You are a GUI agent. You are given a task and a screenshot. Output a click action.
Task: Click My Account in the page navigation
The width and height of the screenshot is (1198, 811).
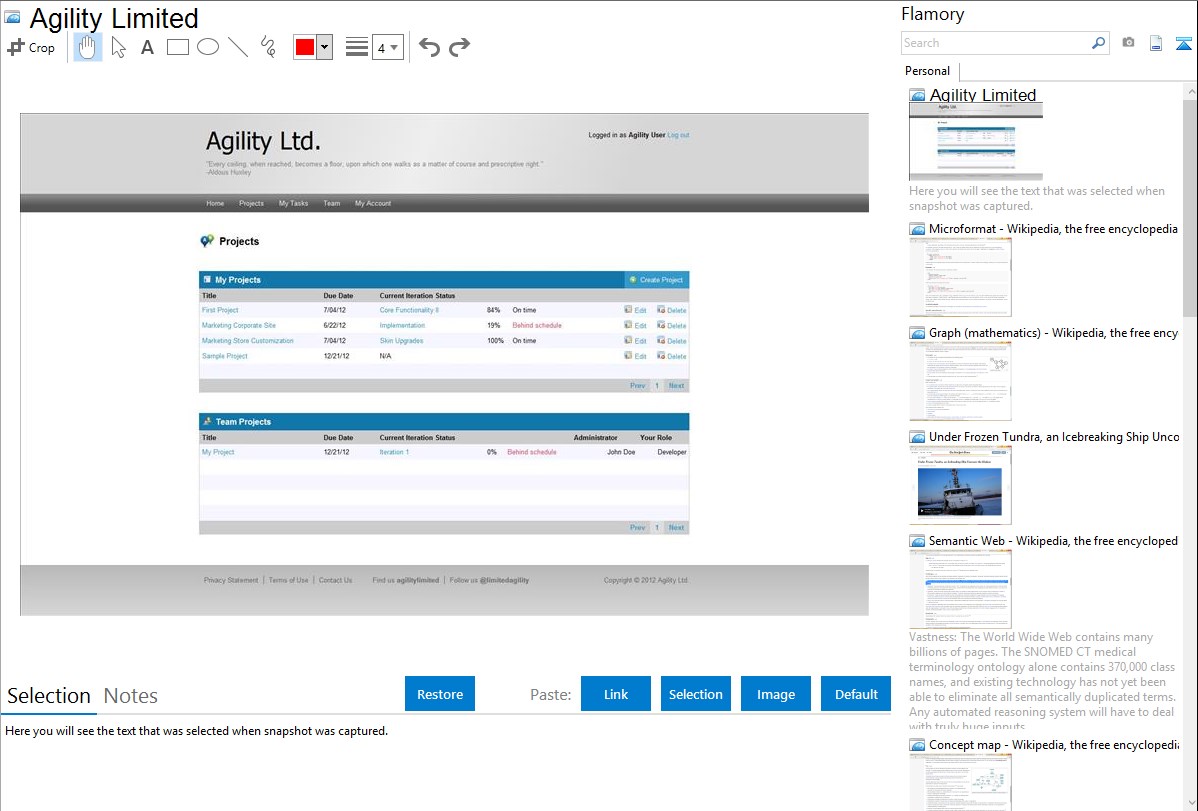(x=373, y=203)
